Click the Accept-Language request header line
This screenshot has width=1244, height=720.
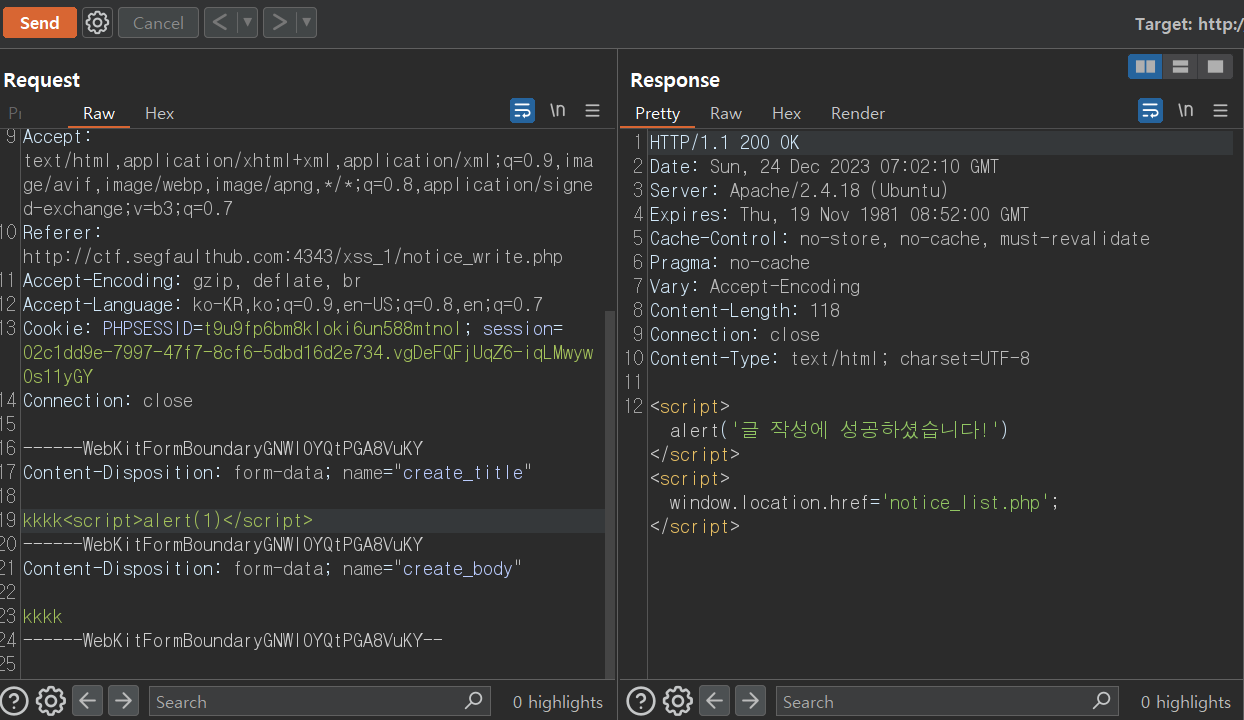283,304
